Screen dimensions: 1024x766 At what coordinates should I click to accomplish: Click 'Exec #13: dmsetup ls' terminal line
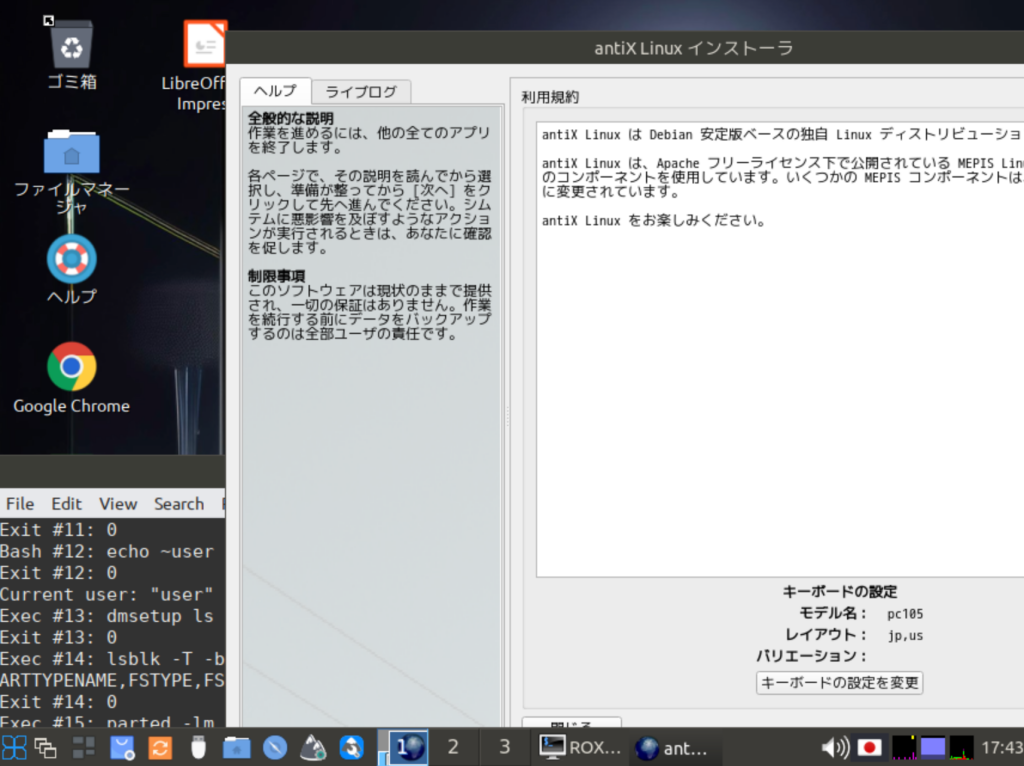(x=106, y=616)
